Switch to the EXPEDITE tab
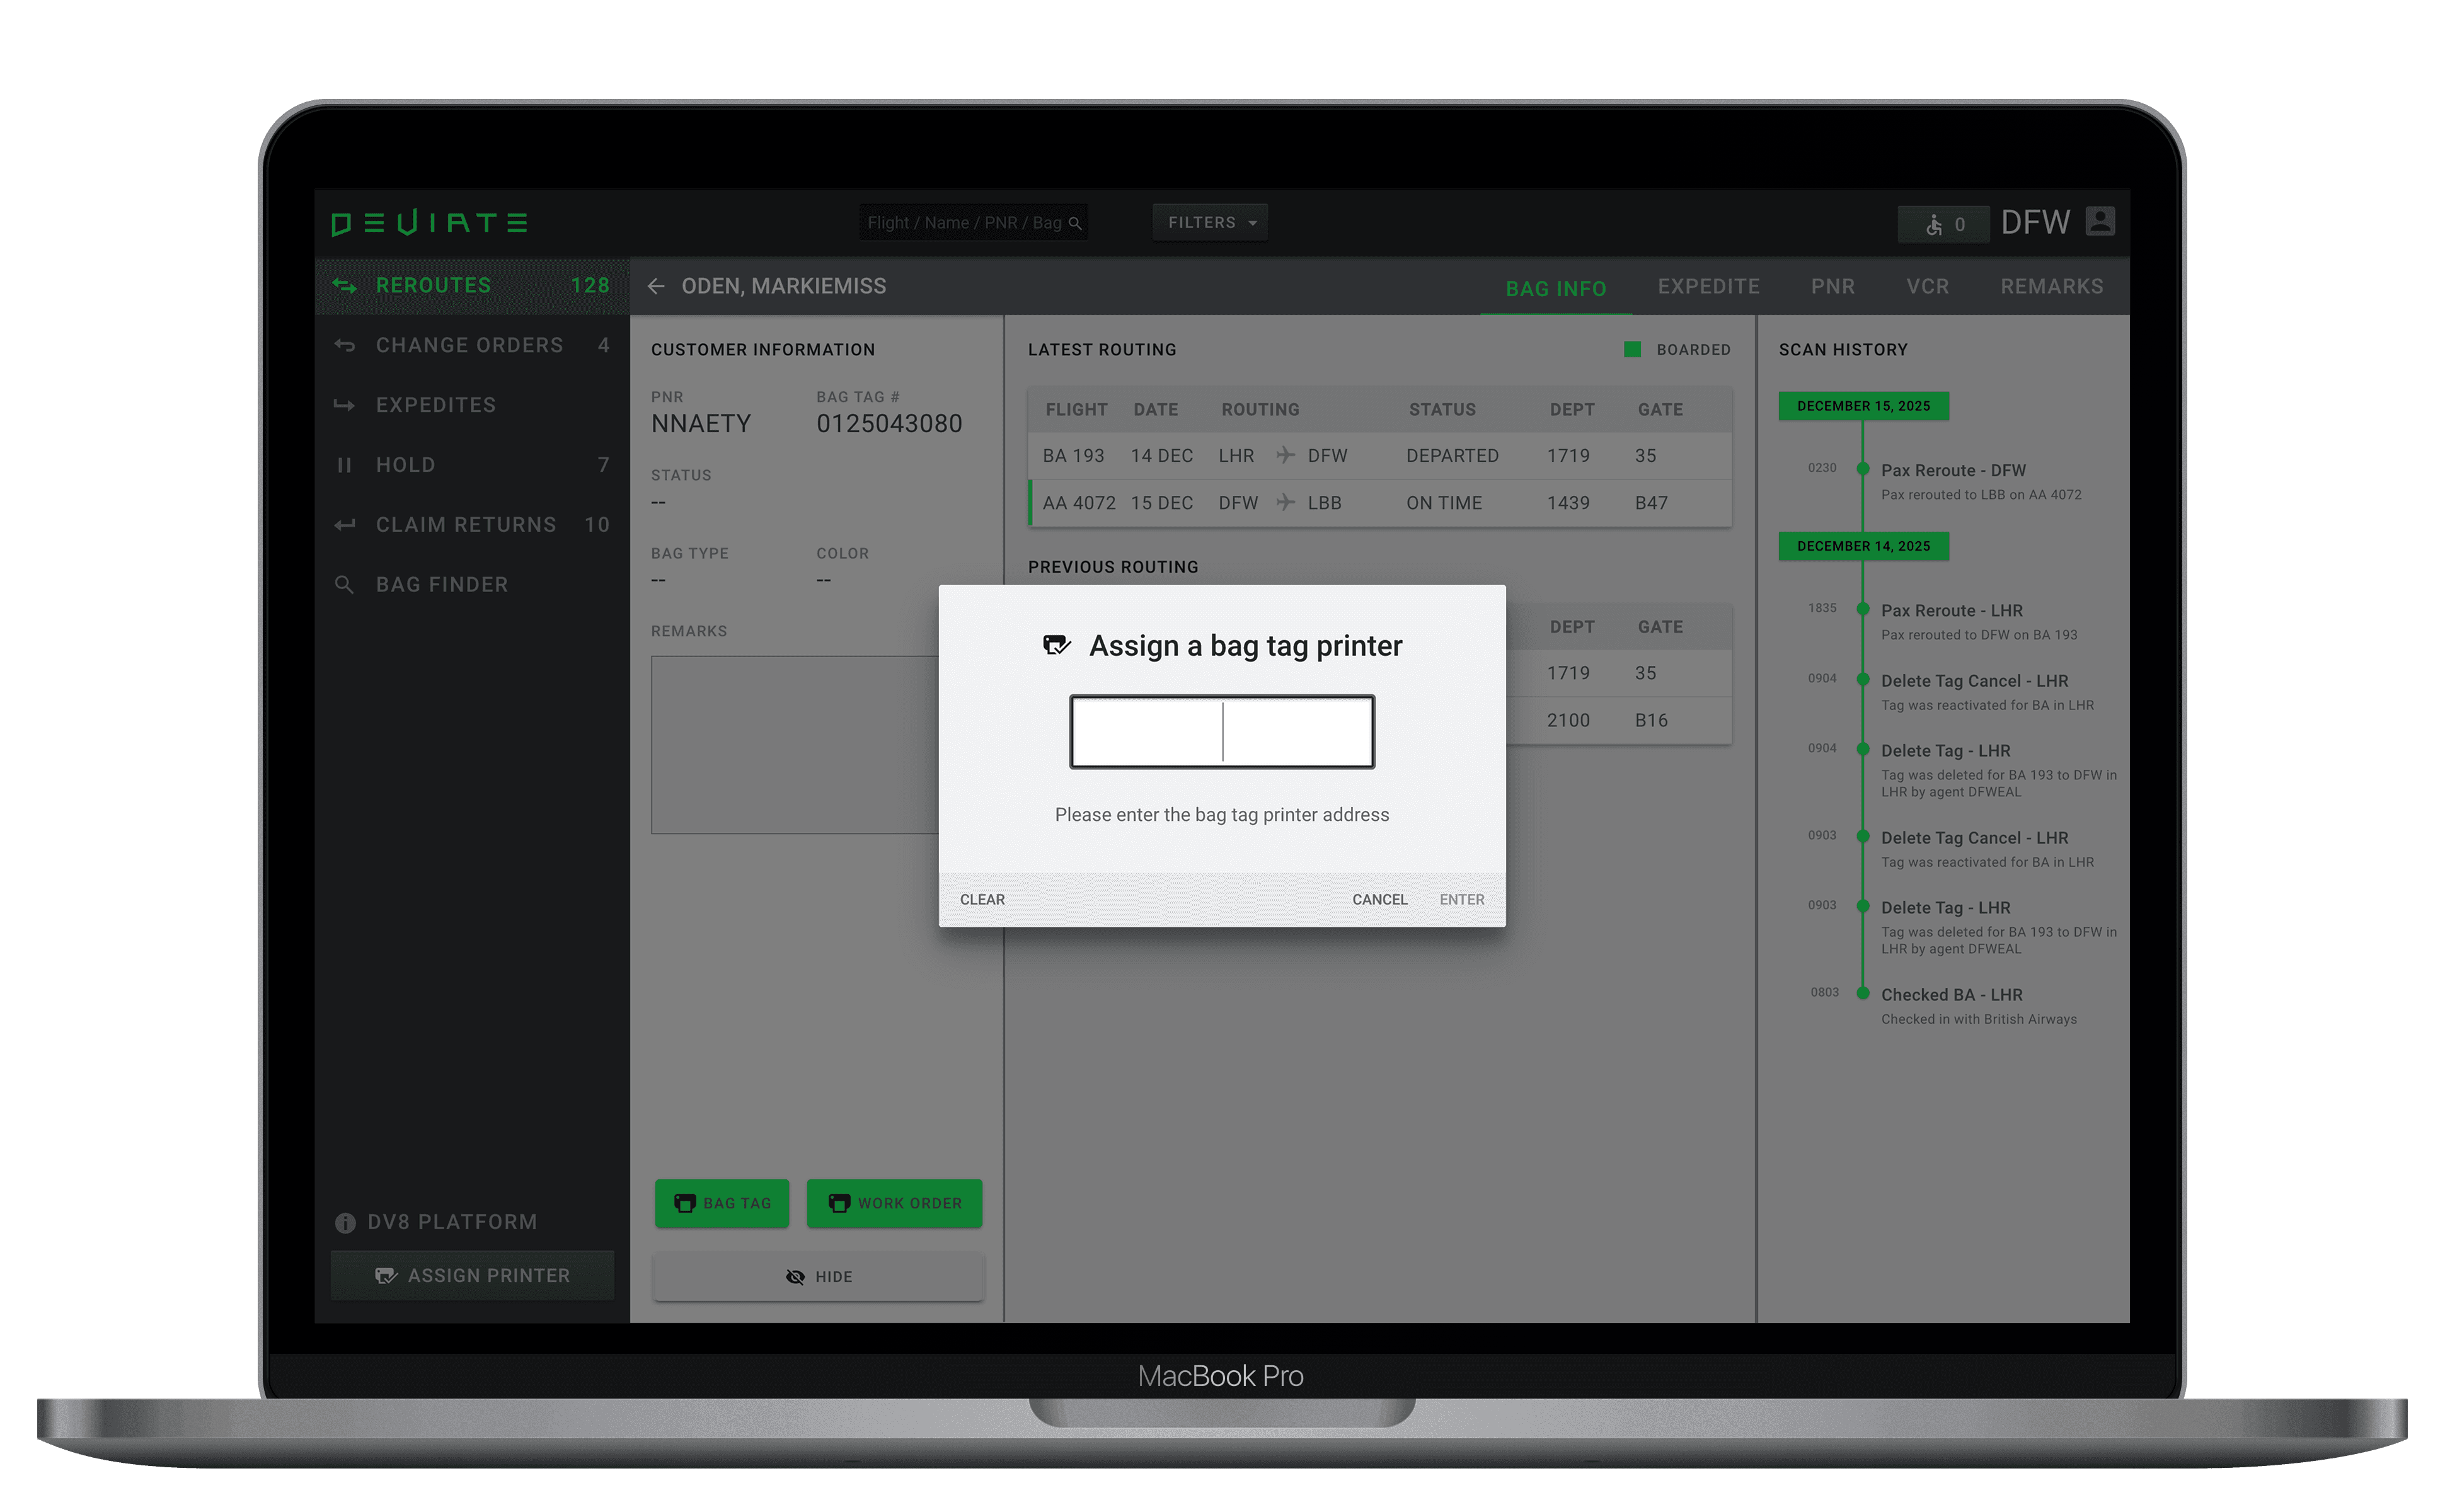2445x1512 pixels. click(1708, 287)
